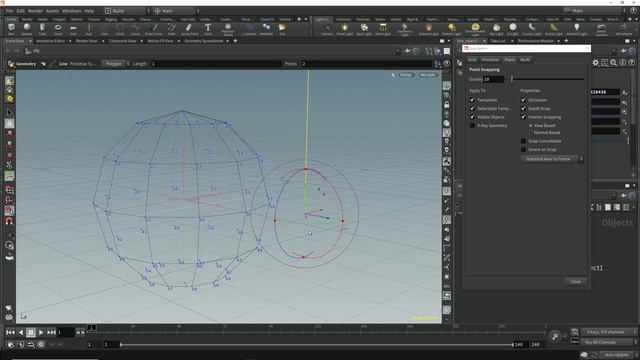Viewport: 640px width, 360px height.
Task: Open the Persp camera menu in viewport
Action: coord(406,75)
